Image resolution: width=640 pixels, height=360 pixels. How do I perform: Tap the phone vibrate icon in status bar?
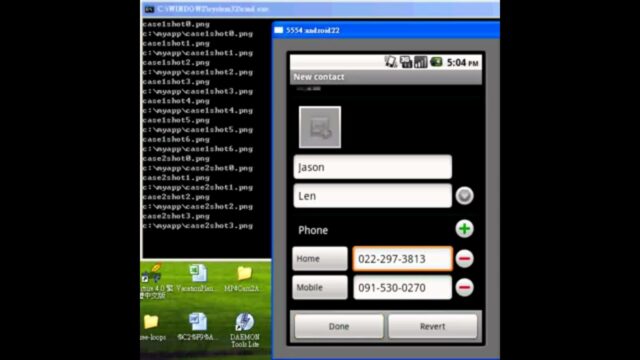(391, 62)
